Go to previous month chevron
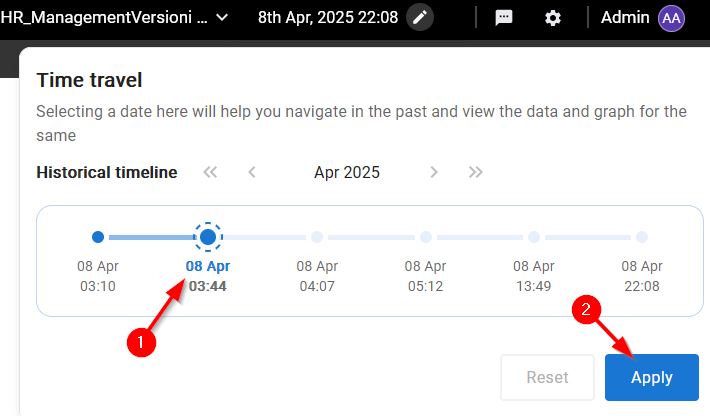The width and height of the screenshot is (710, 416). pos(252,172)
